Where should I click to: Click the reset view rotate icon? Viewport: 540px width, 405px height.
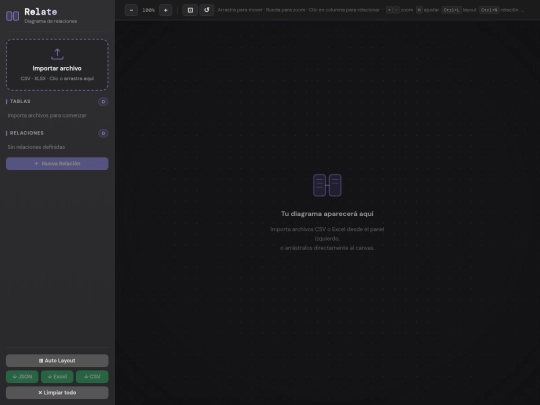(x=207, y=10)
